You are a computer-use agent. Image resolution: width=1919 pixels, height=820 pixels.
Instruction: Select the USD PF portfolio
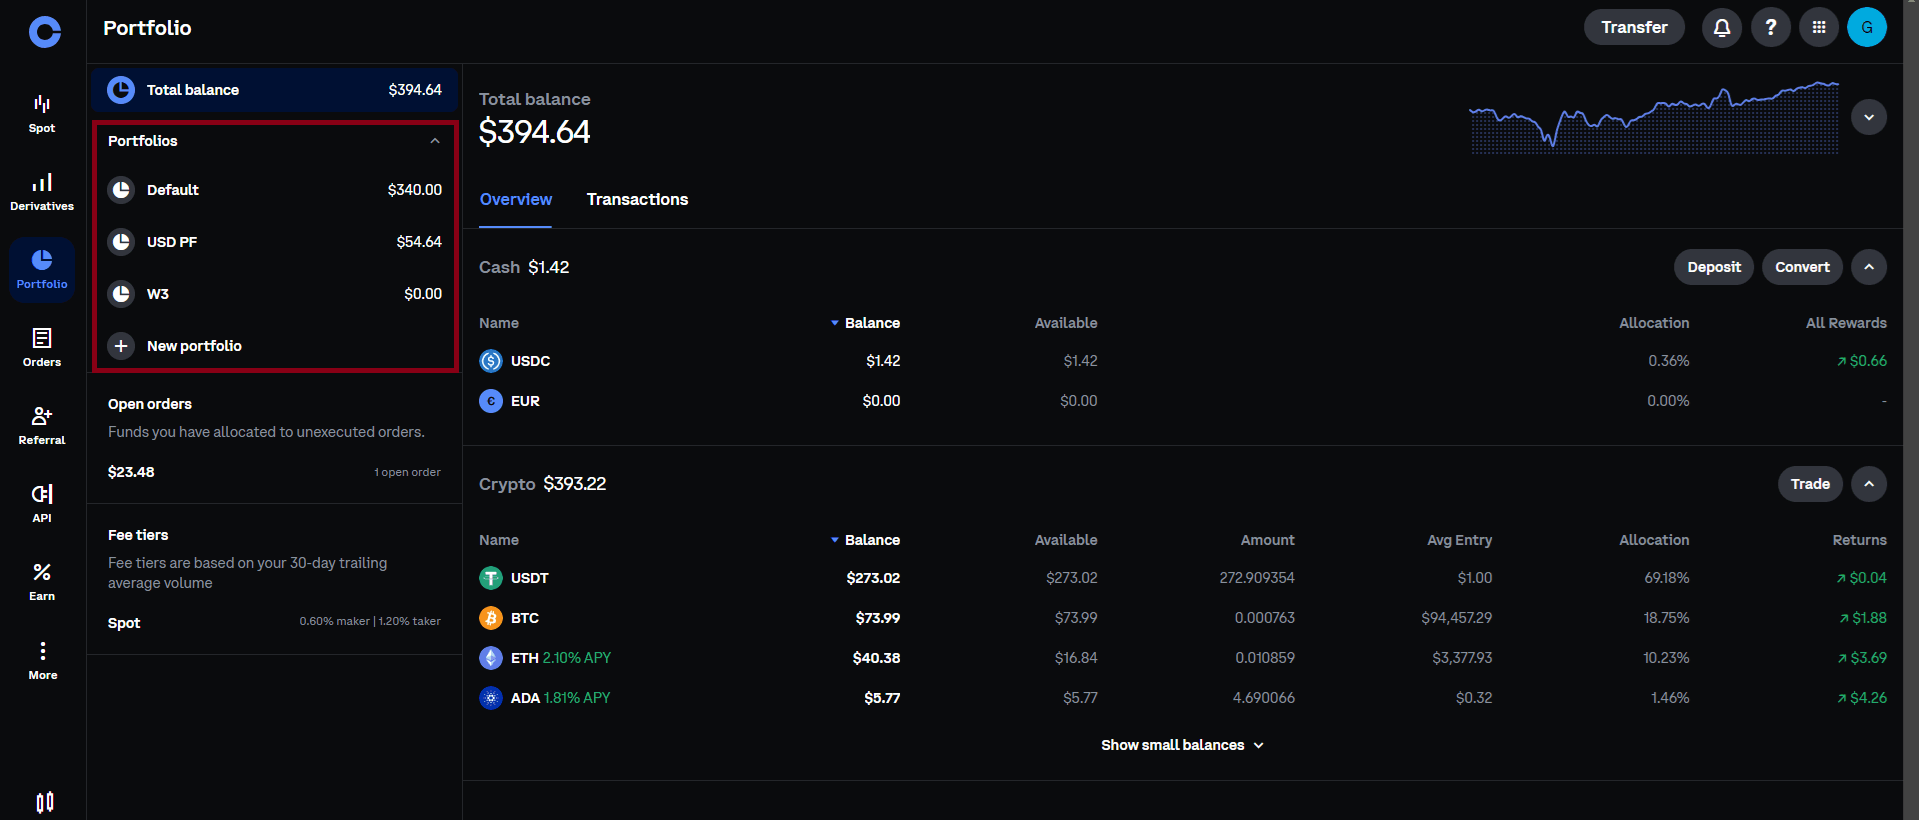click(x=274, y=242)
